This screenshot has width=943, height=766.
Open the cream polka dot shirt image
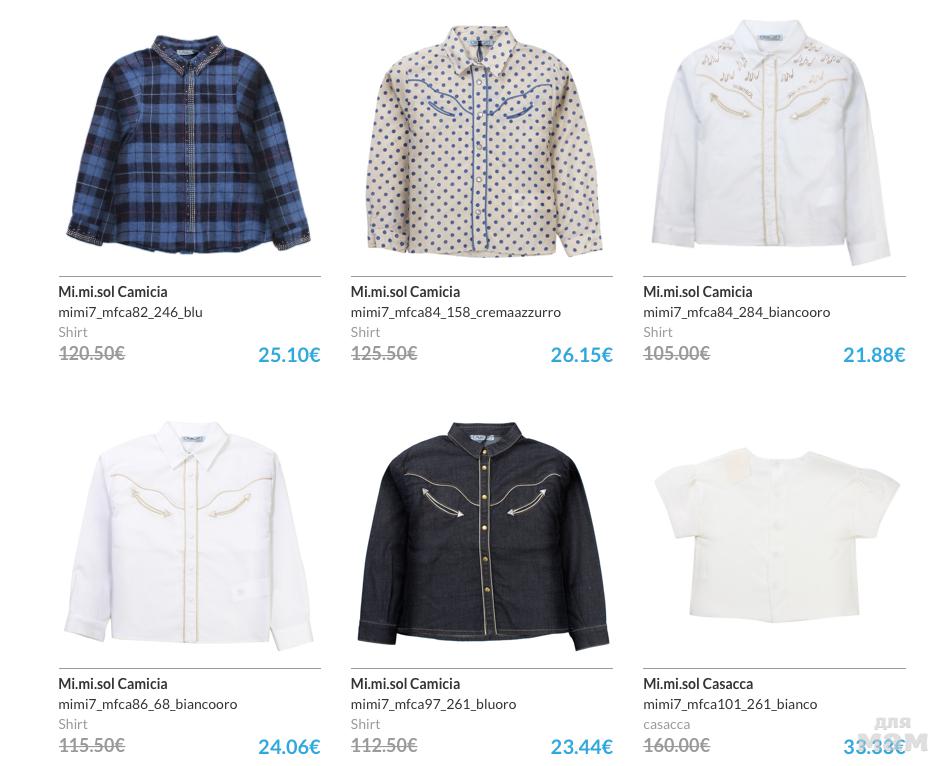pyautogui.click(x=484, y=142)
